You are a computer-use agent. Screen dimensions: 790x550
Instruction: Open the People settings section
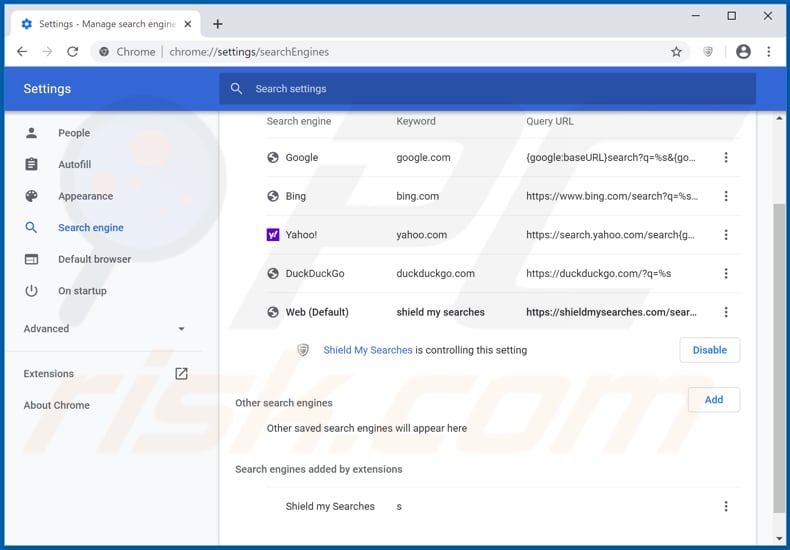74,133
